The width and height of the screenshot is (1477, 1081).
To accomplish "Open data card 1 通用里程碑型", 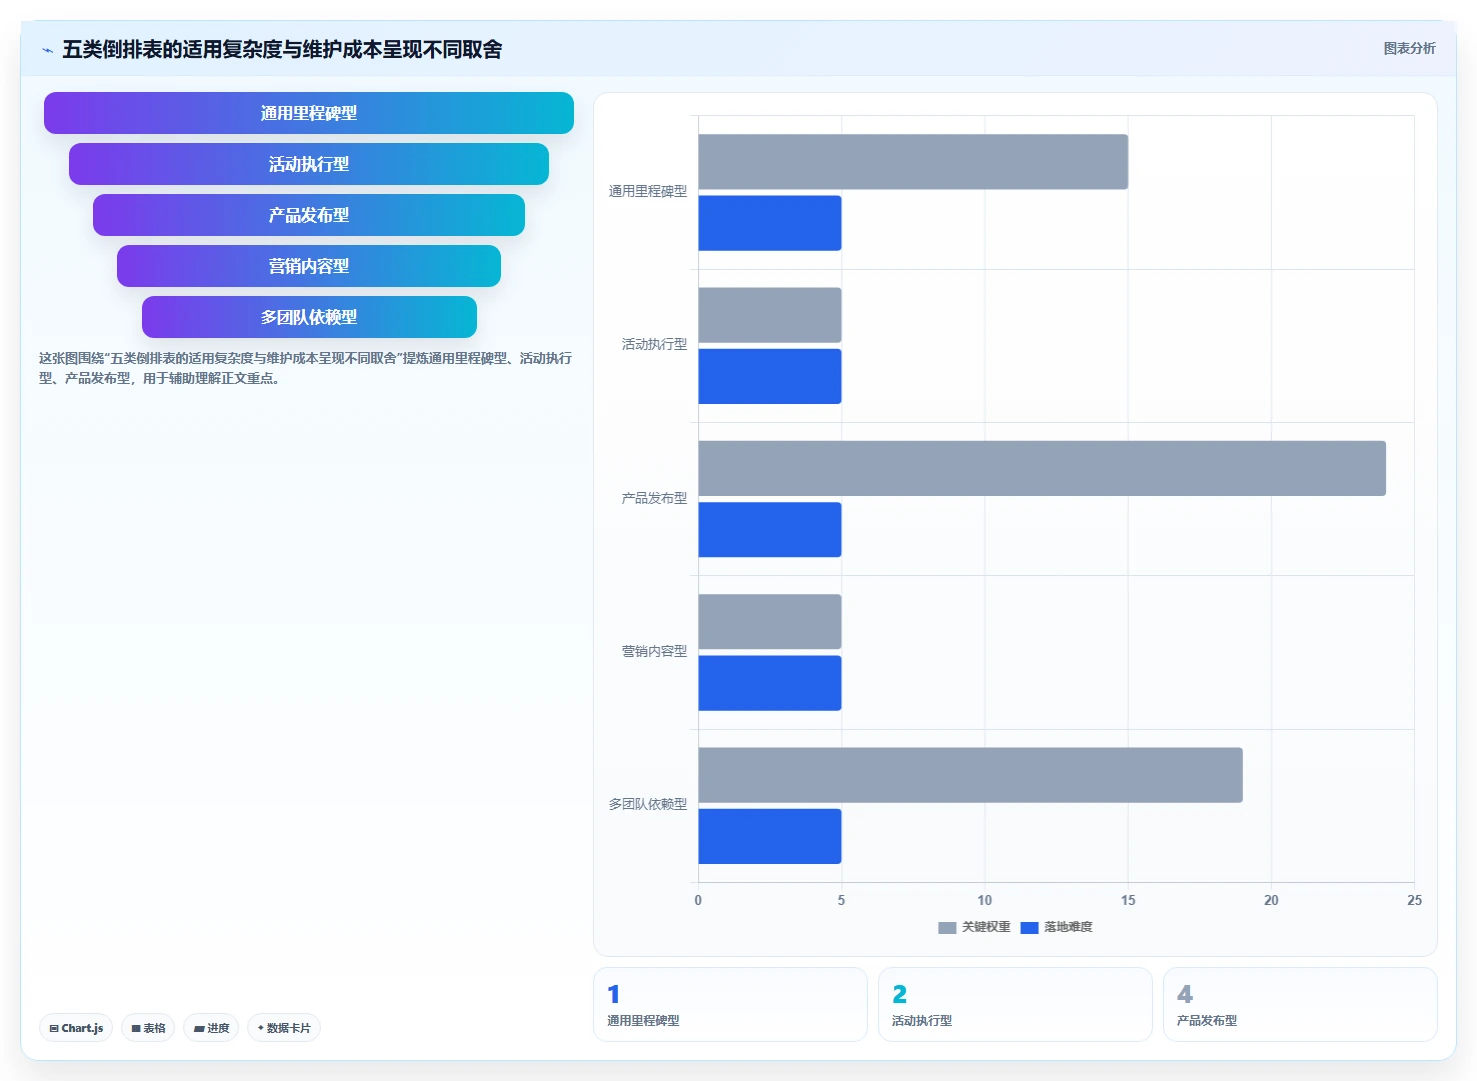I will point(730,1004).
